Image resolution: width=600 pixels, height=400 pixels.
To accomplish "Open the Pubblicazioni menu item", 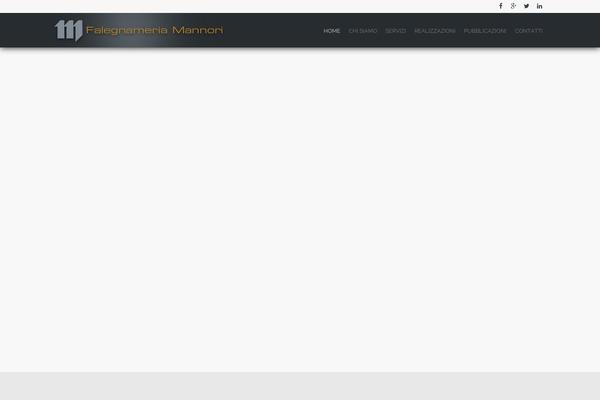I will [485, 31].
